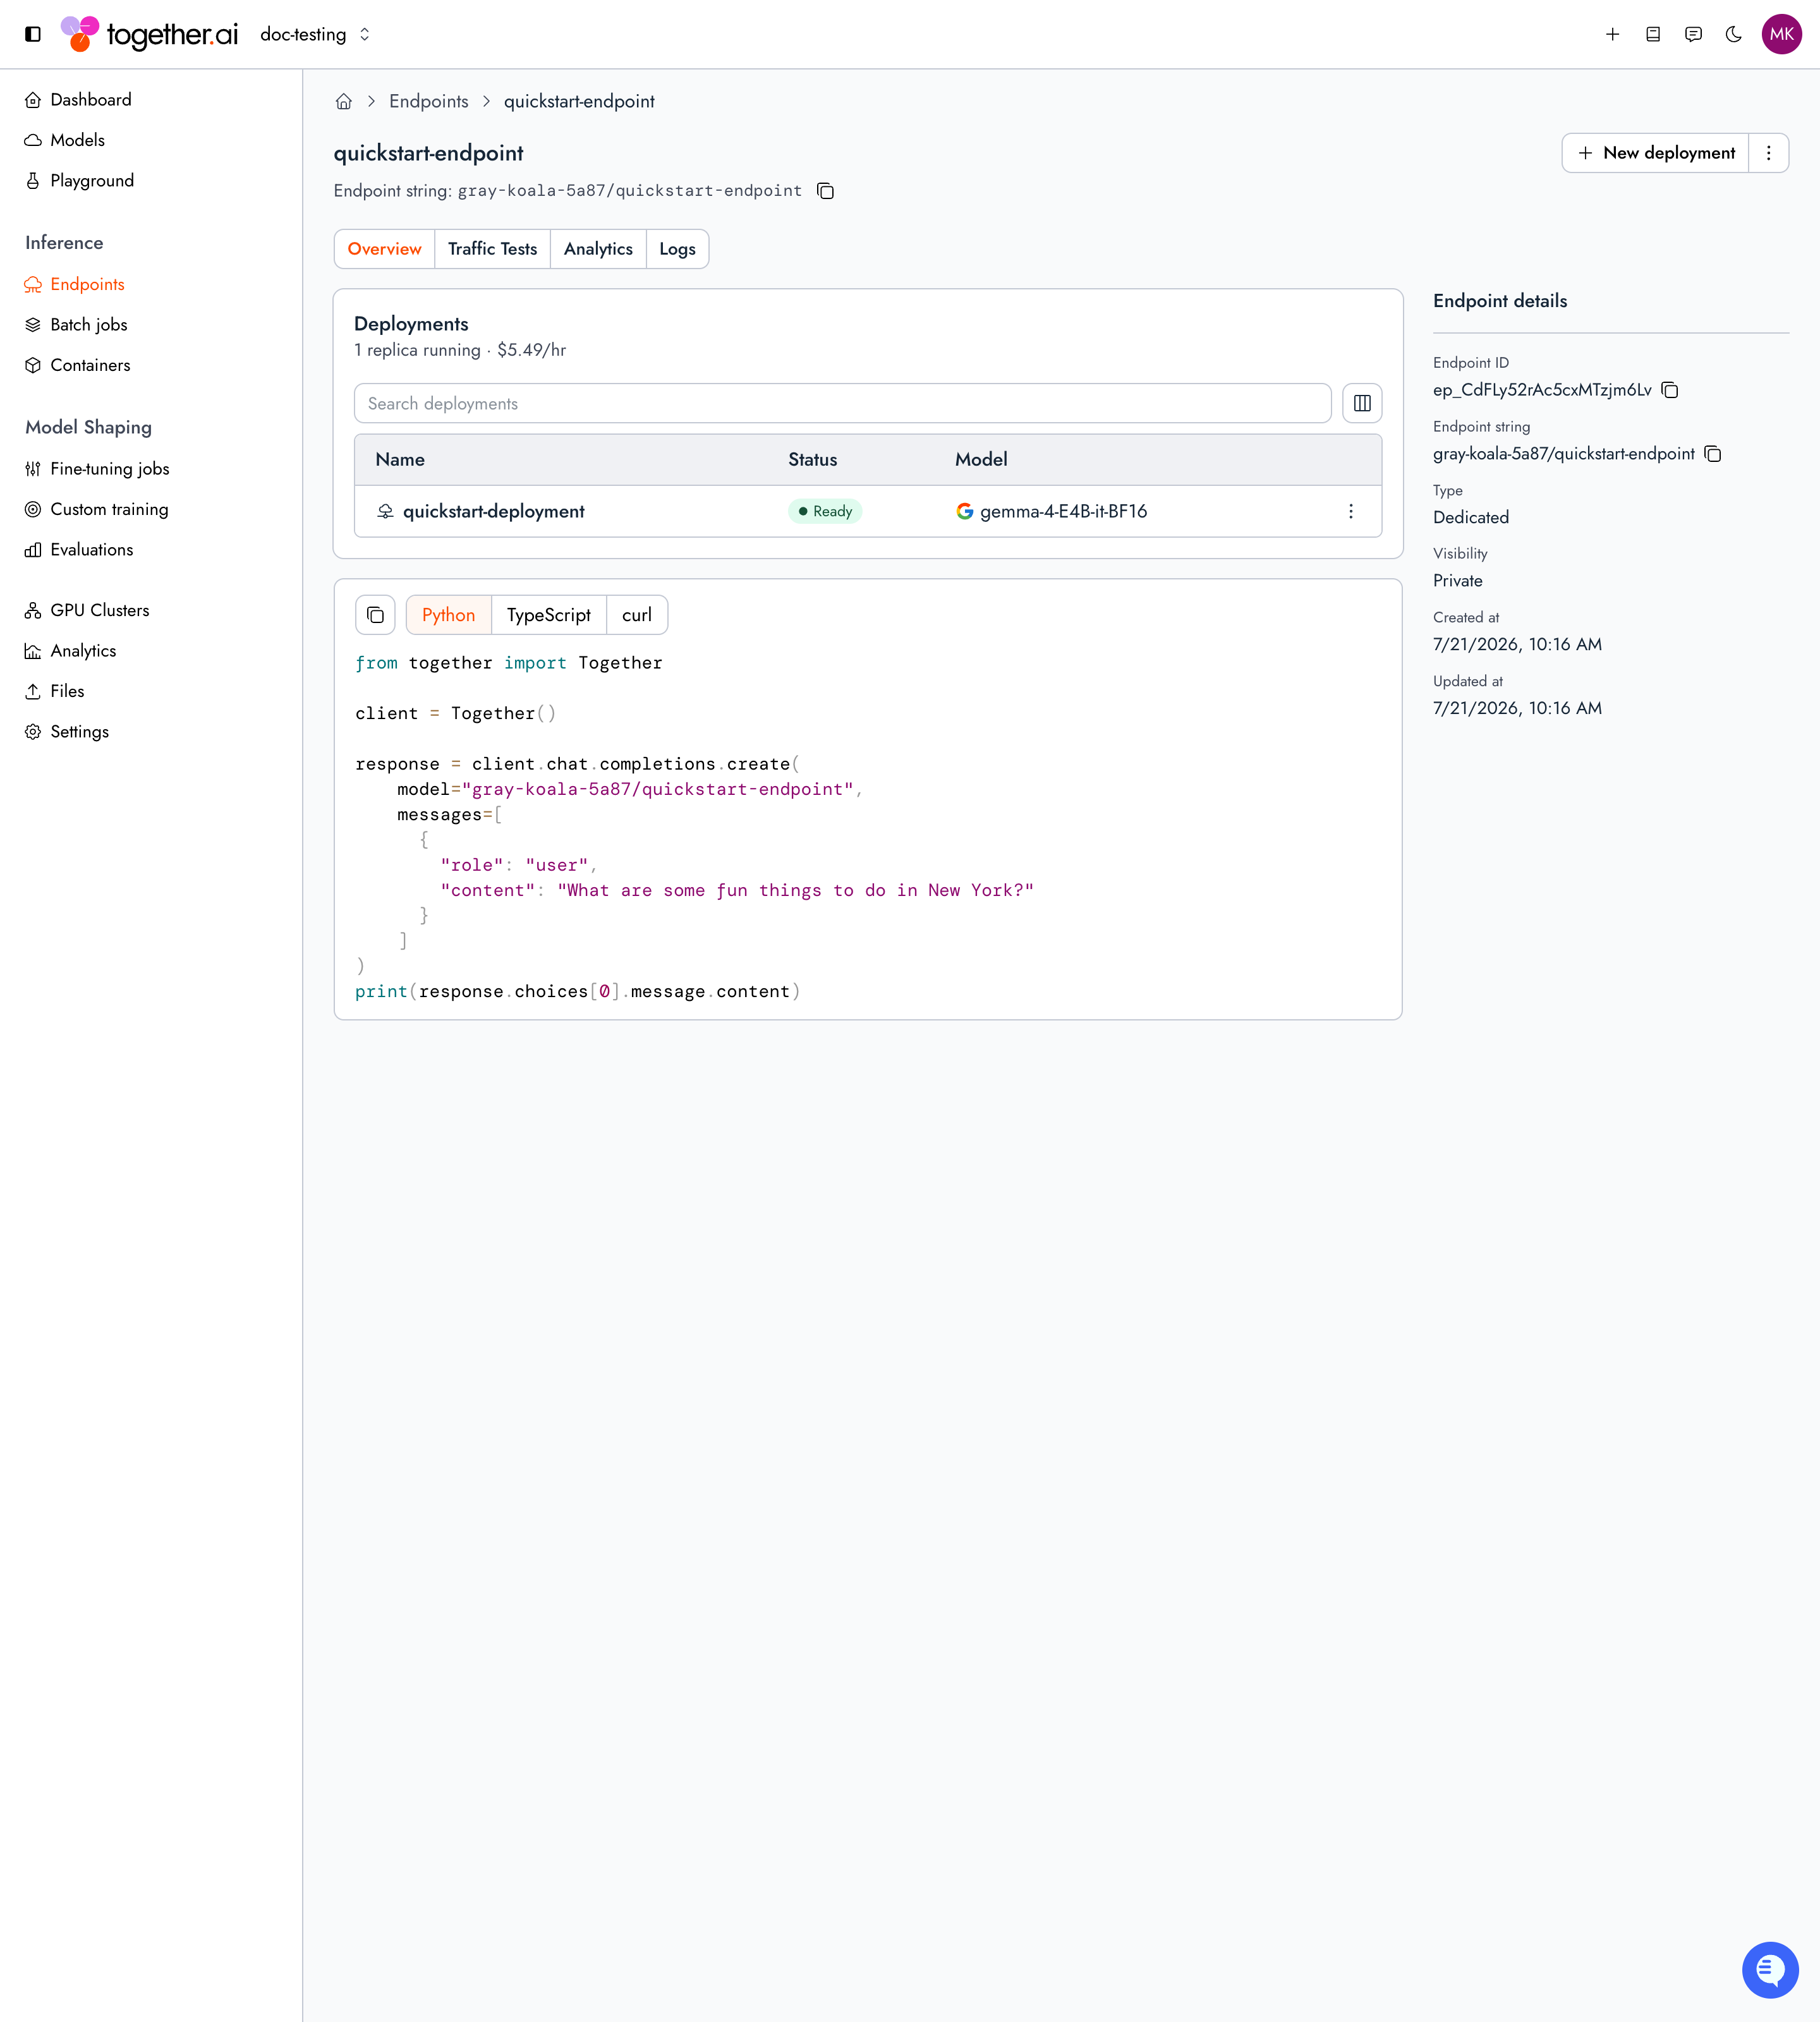Switch to the Logs tab

[x=677, y=249]
